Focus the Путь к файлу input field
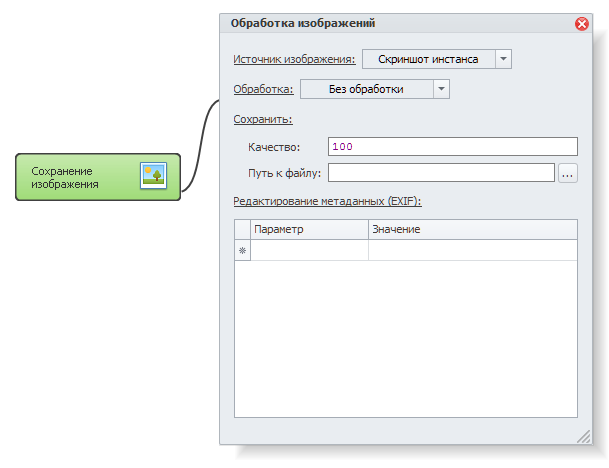609x468 pixels. (441, 172)
